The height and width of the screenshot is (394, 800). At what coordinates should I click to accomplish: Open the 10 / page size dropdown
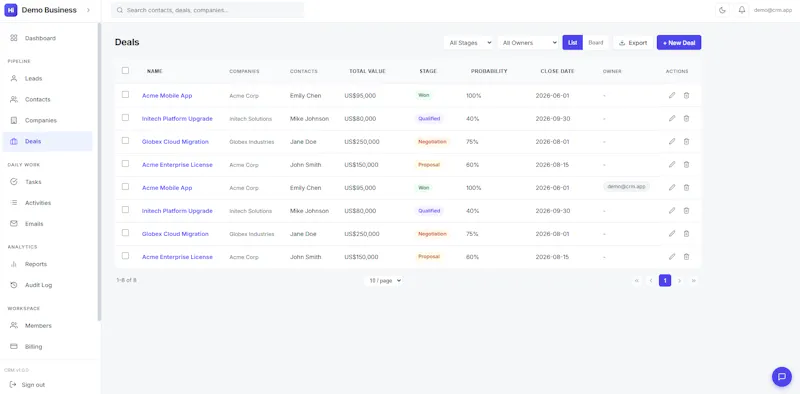(x=385, y=281)
